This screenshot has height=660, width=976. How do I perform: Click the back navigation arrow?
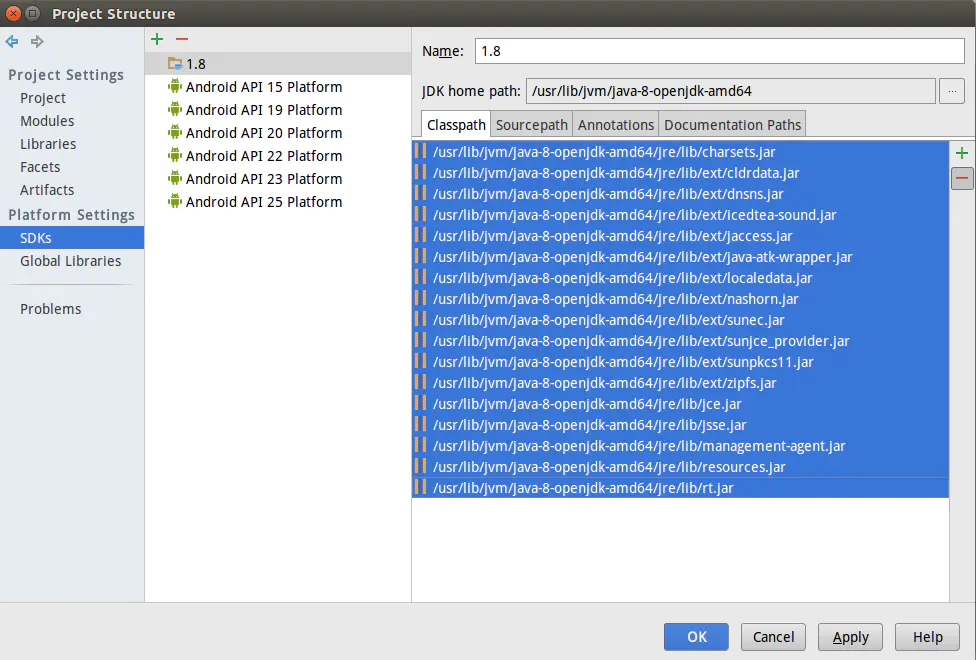click(x=12, y=42)
